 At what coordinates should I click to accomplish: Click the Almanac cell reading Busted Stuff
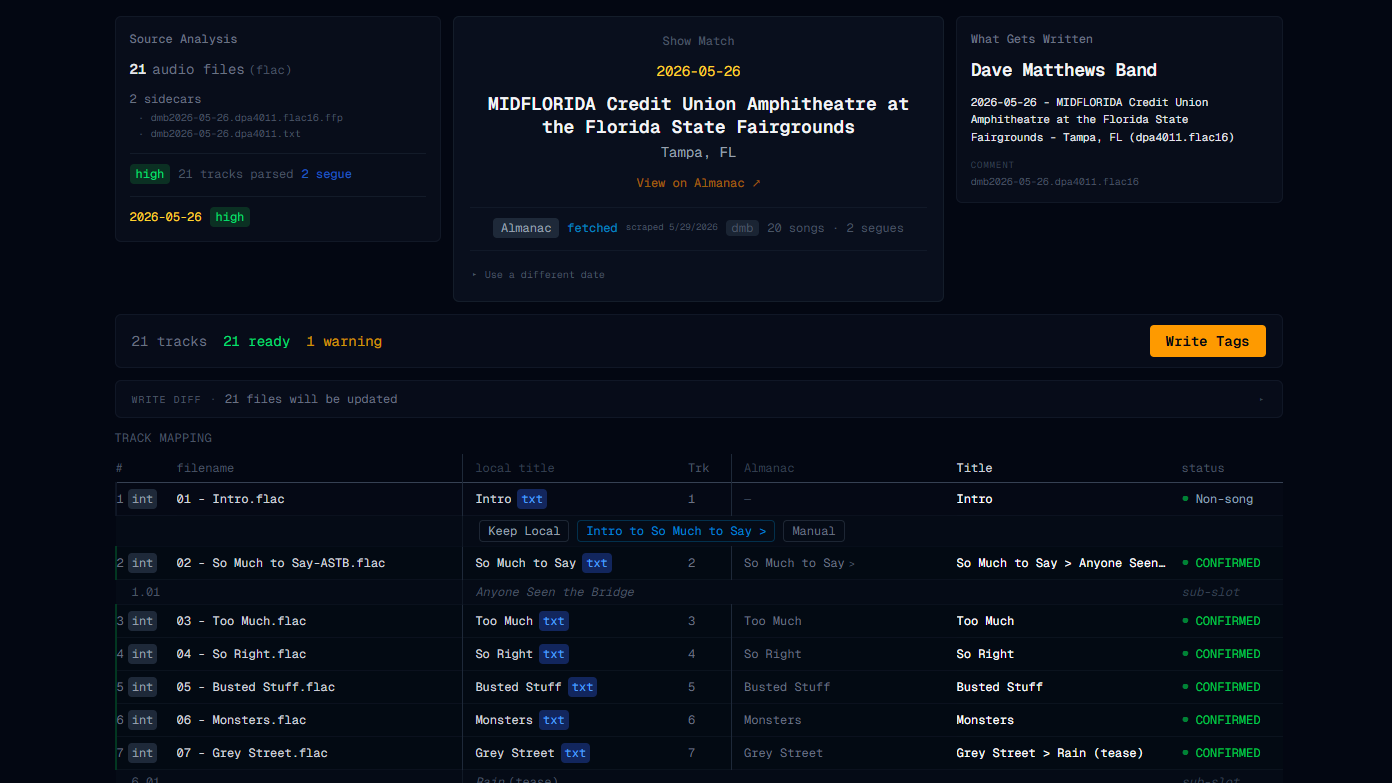click(x=787, y=687)
